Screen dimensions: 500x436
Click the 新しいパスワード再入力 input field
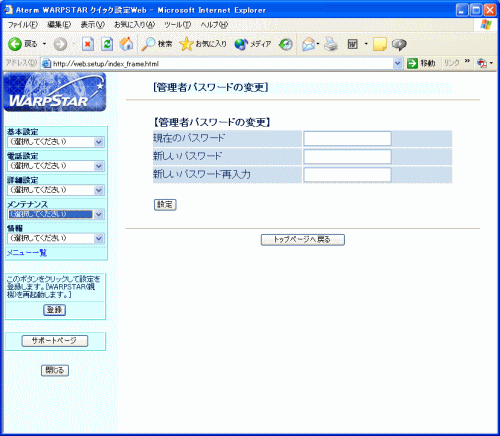[x=347, y=175]
